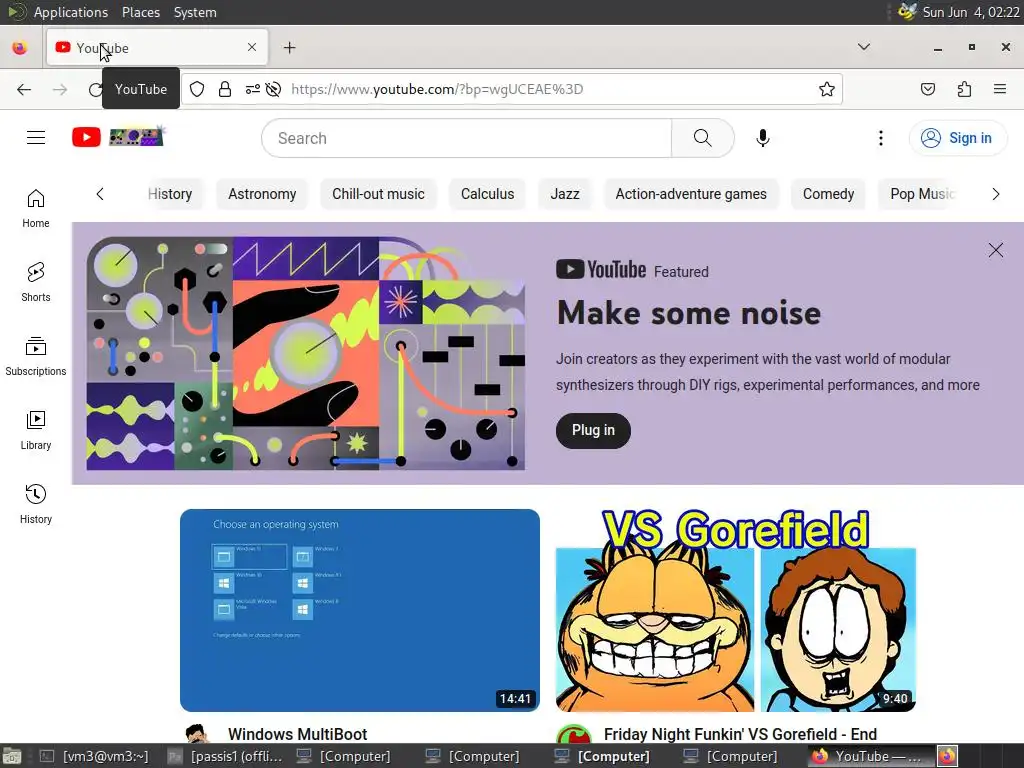The width and height of the screenshot is (1024, 768).
Task: Click the browser forward arrow
Action: pyautogui.click(x=60, y=89)
